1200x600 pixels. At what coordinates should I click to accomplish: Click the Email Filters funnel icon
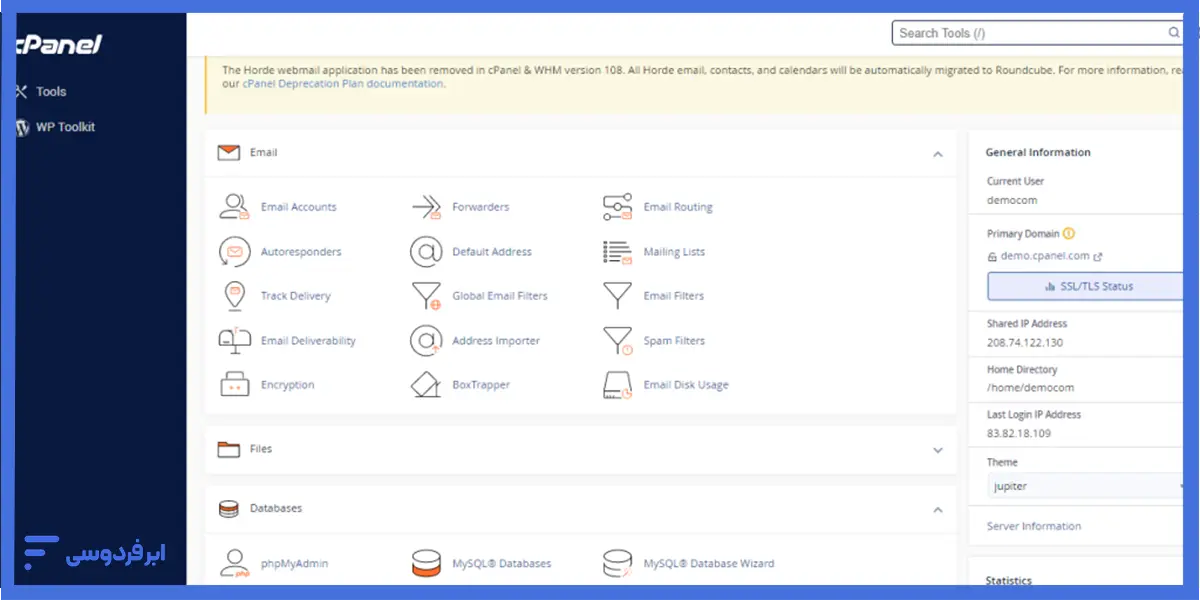(x=618, y=296)
